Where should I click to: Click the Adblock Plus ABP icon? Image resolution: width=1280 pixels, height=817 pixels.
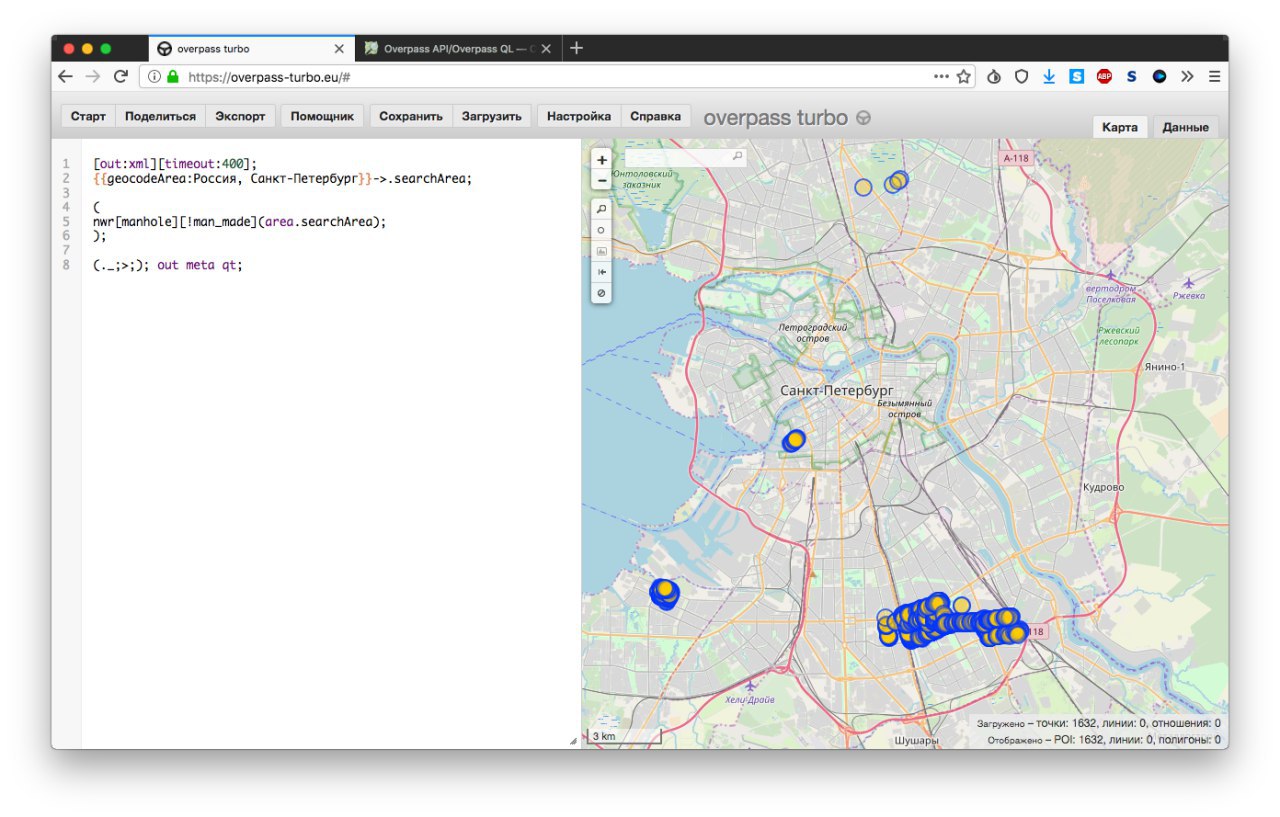tap(1104, 76)
